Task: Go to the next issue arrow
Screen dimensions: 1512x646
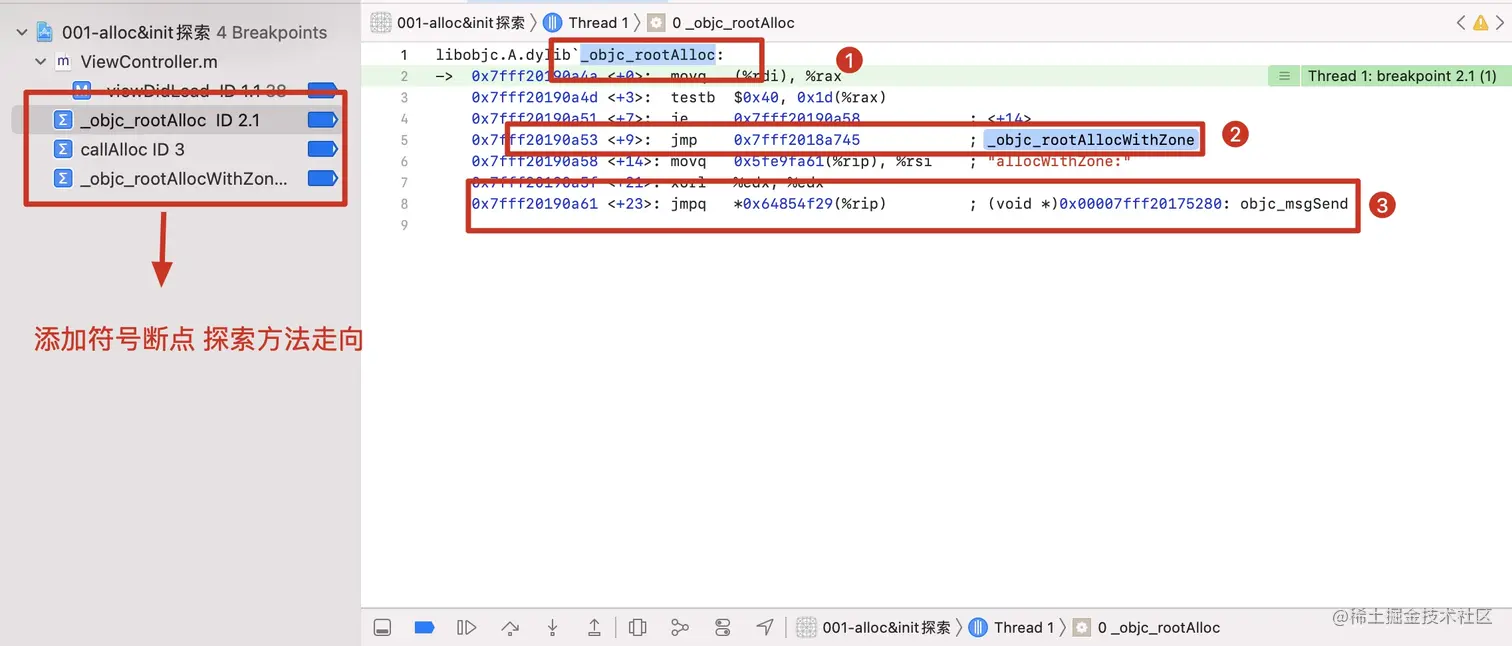Action: [x=1499, y=22]
